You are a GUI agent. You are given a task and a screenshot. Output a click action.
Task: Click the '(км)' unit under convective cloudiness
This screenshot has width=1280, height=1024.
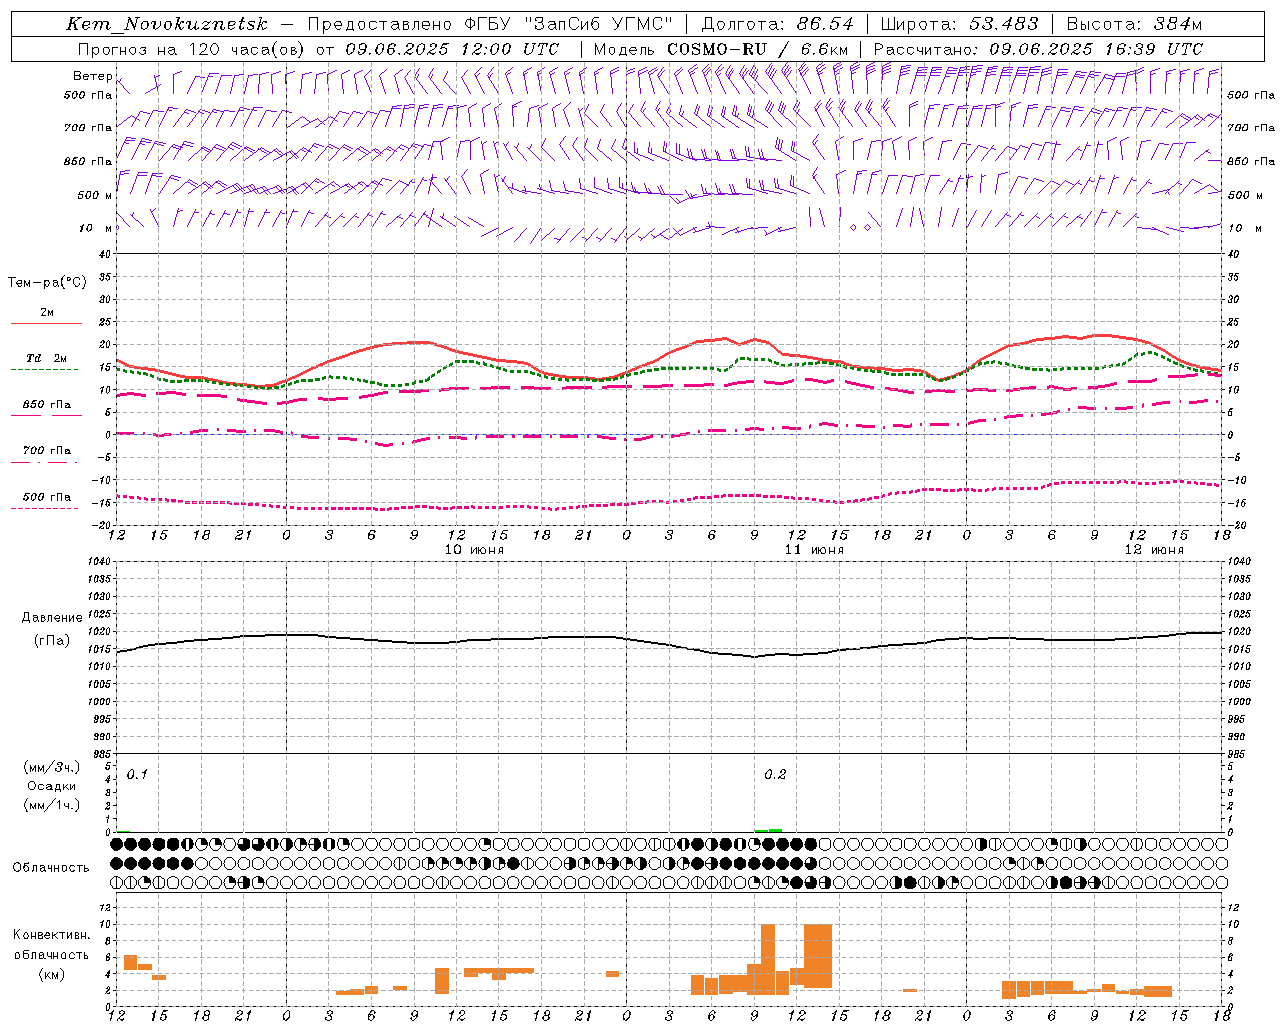click(x=51, y=974)
